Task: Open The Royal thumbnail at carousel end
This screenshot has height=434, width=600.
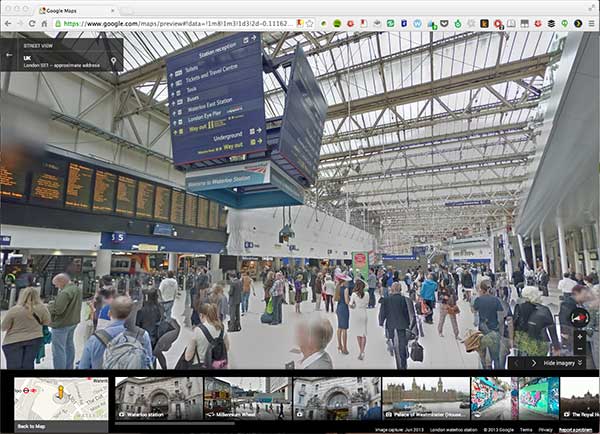Action: pyautogui.click(x=580, y=398)
